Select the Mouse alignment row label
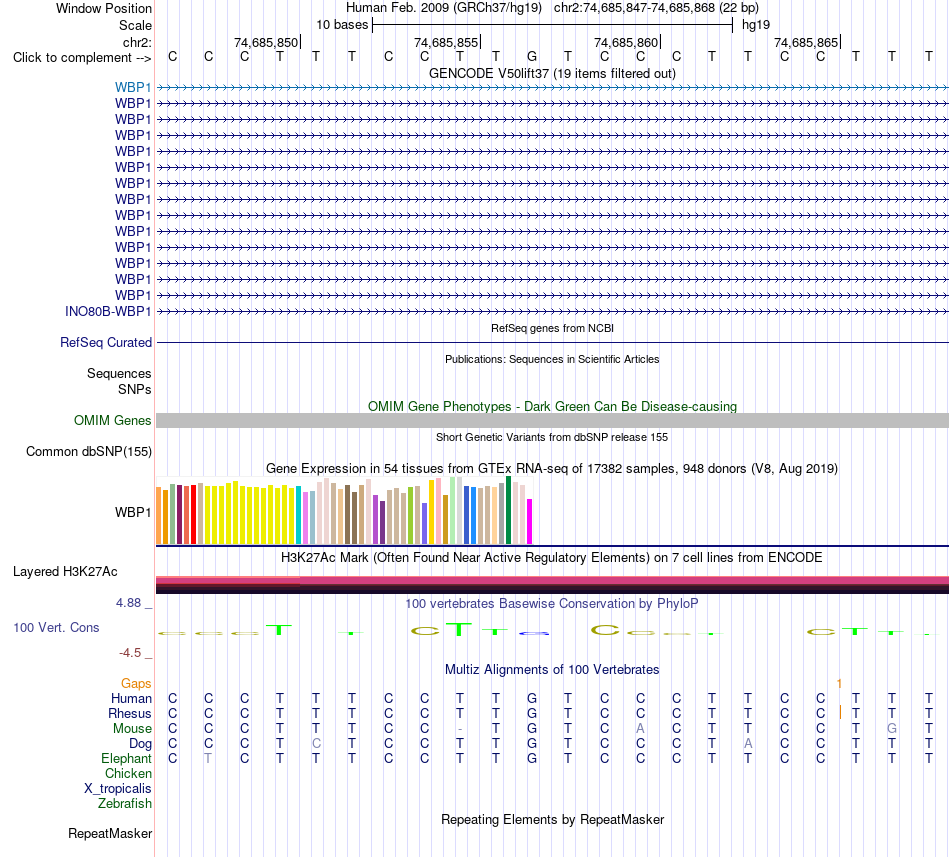The height and width of the screenshot is (857, 950). point(132,729)
